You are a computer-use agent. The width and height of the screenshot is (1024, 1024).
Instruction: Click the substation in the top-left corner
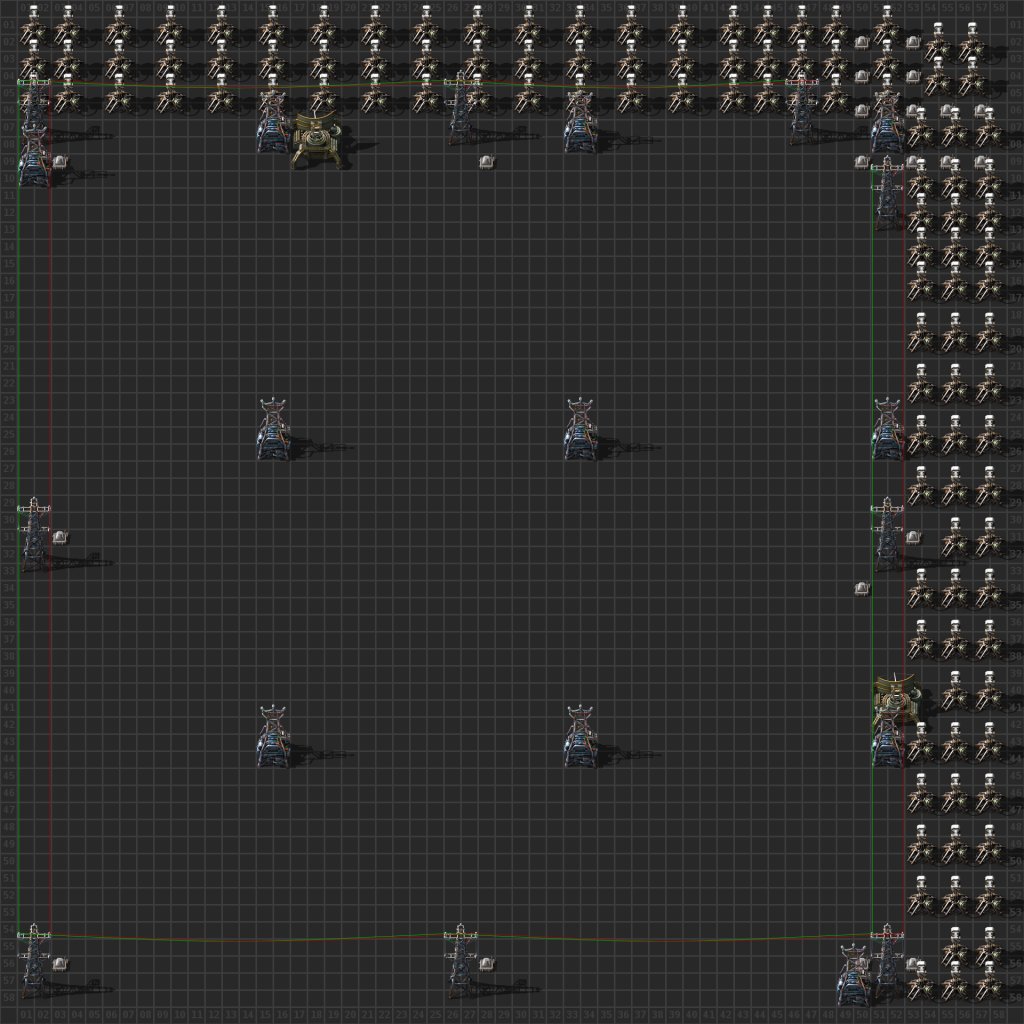(x=35, y=160)
